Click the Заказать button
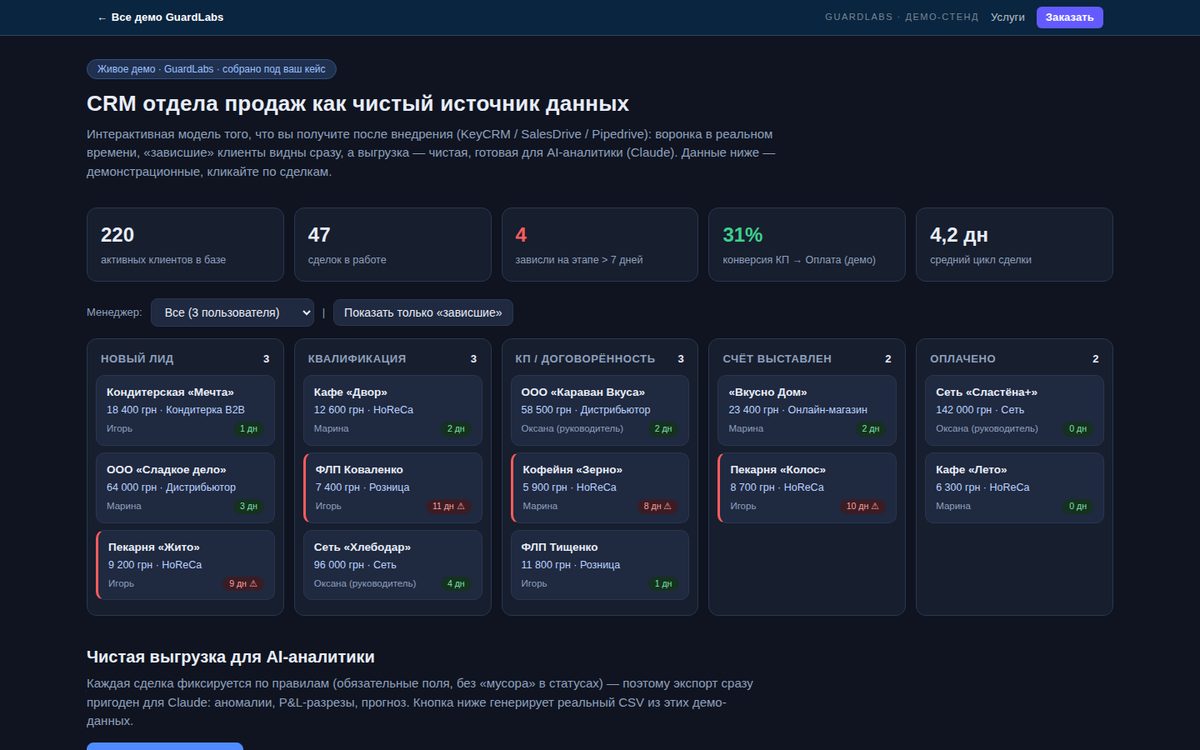The image size is (1200, 750). point(1070,17)
